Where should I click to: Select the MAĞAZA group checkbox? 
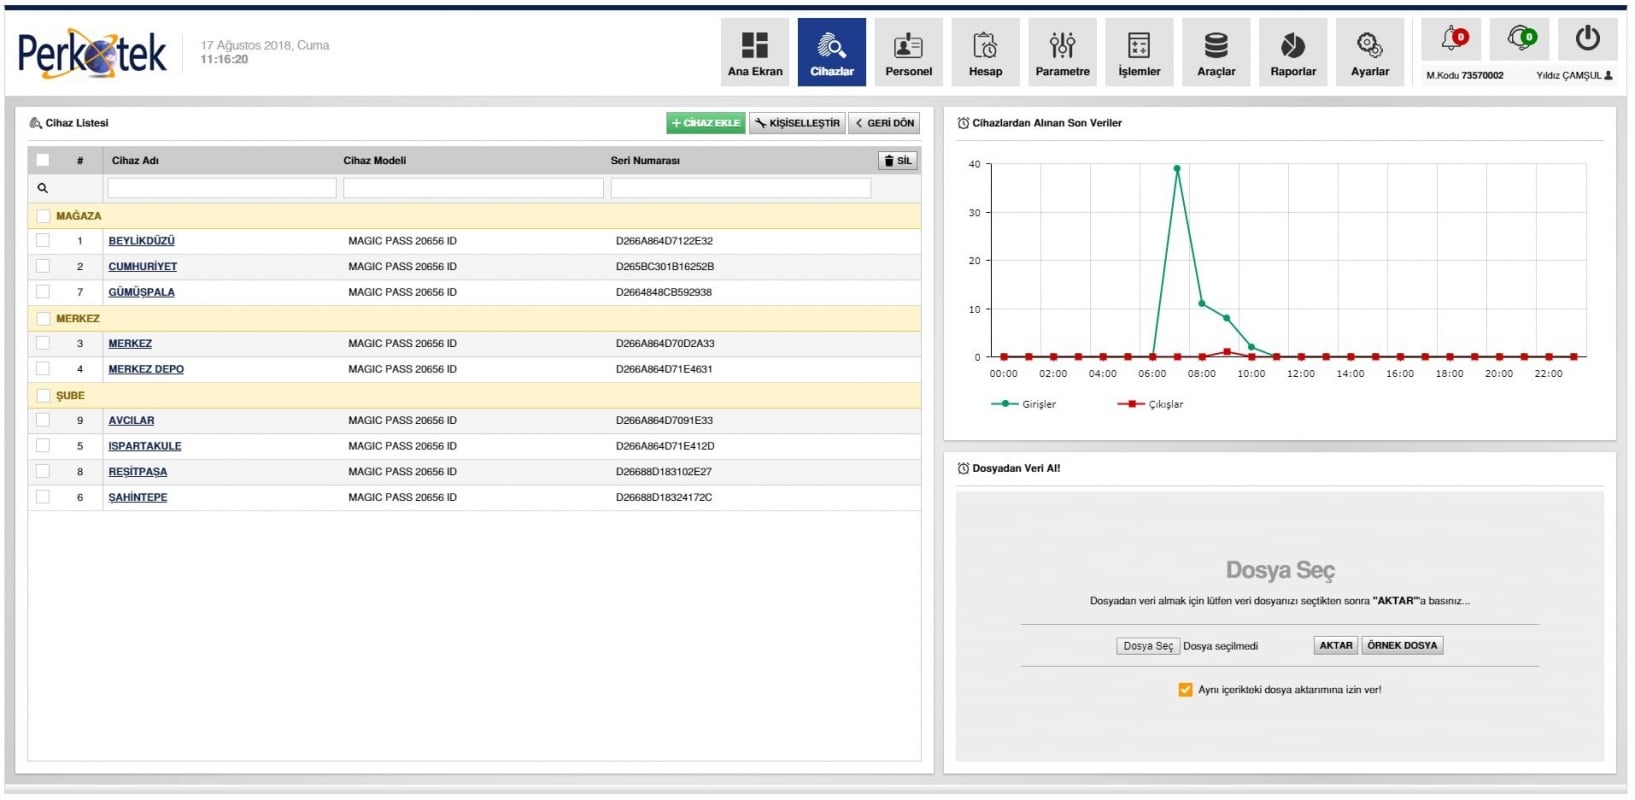tap(43, 216)
